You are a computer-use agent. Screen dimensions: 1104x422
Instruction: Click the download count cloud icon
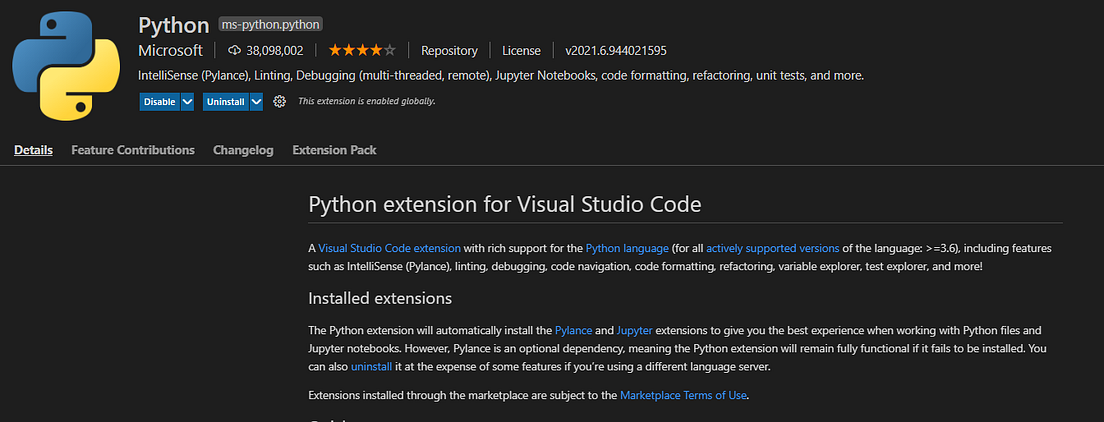[x=235, y=51]
